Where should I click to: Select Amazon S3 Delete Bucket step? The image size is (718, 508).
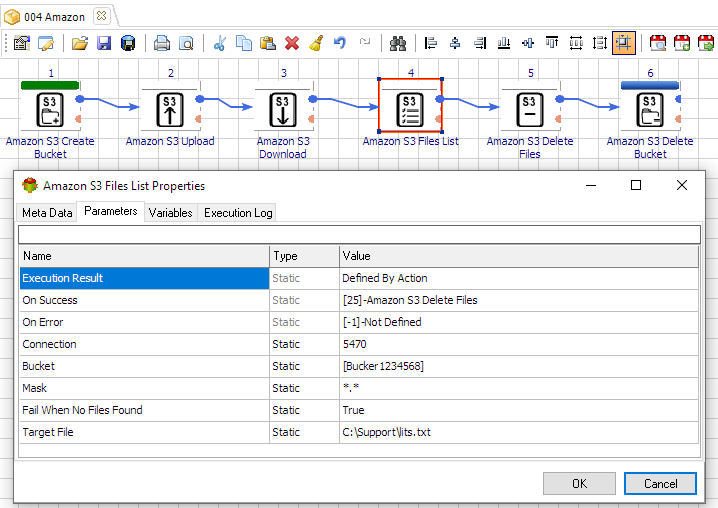650,110
